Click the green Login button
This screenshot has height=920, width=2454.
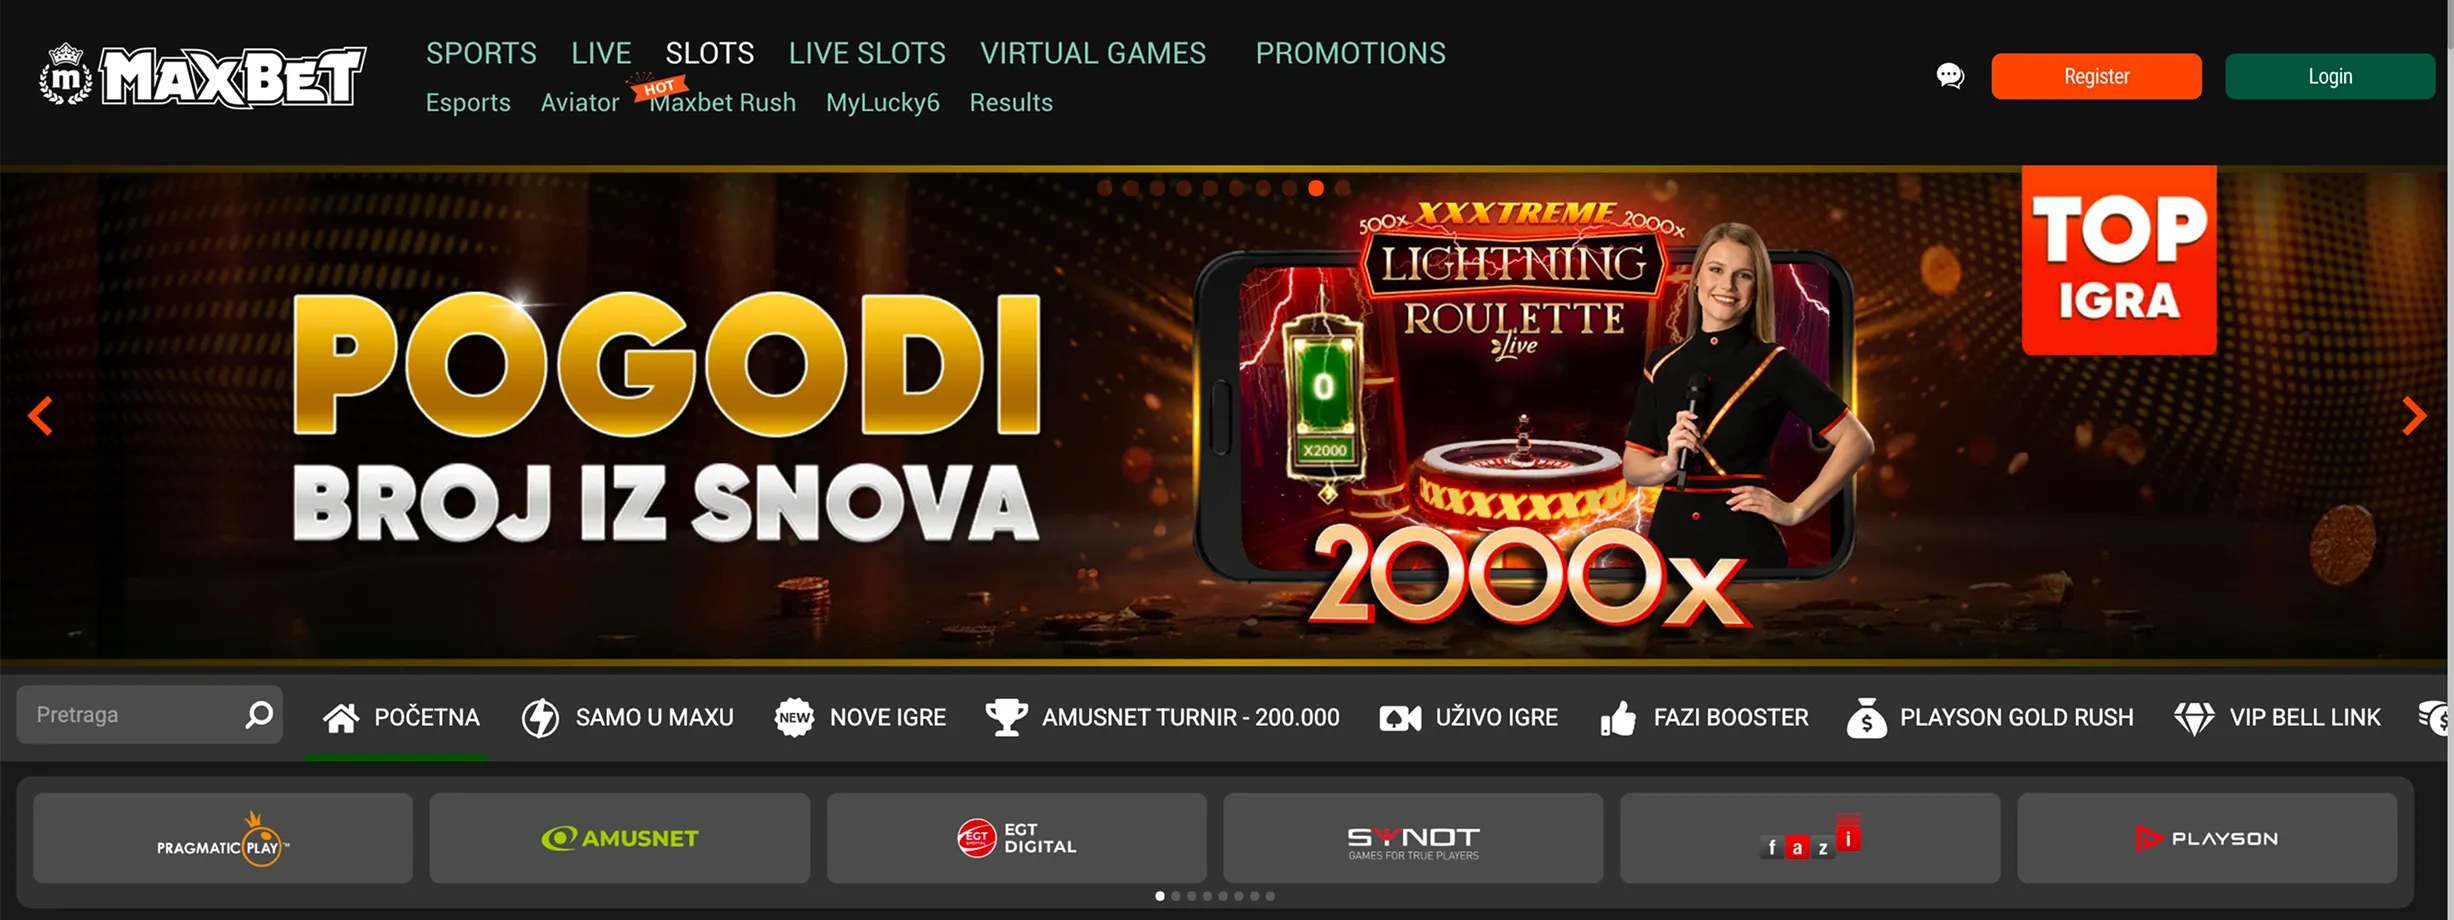[2330, 76]
